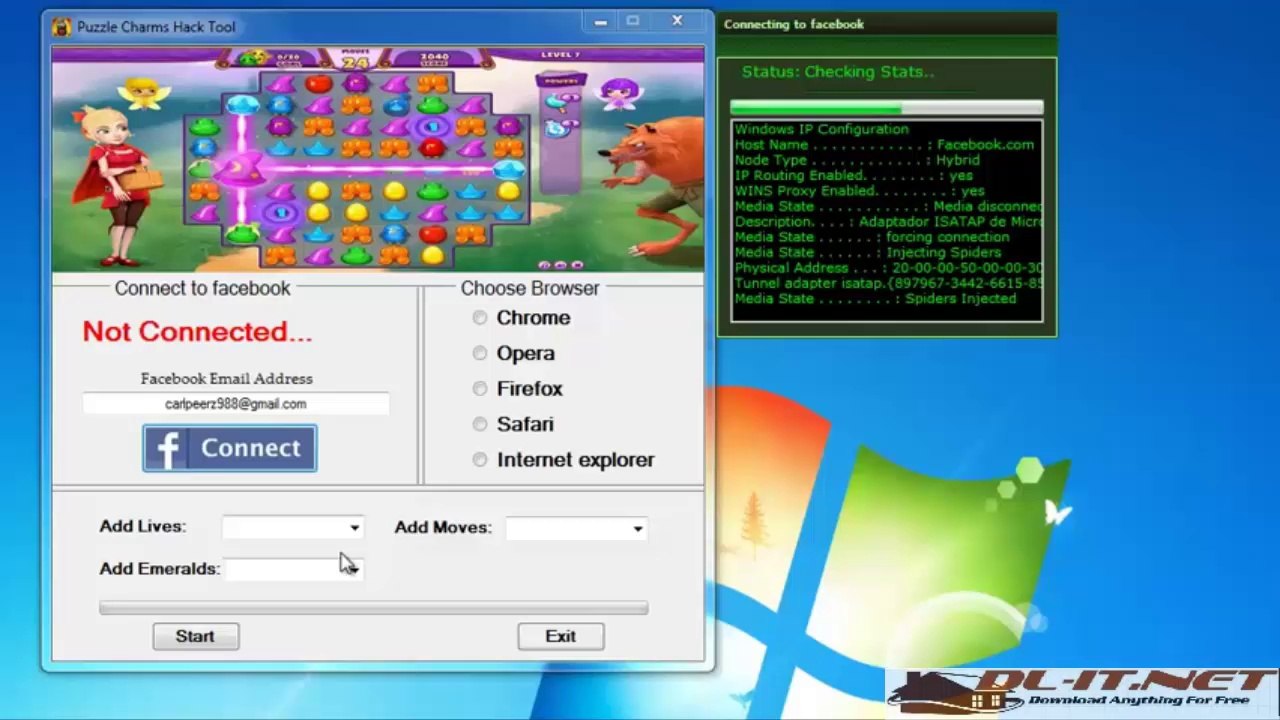The width and height of the screenshot is (1280, 720).
Task: Click the 'Media State: forcing connection' log line
Action: pos(872,237)
